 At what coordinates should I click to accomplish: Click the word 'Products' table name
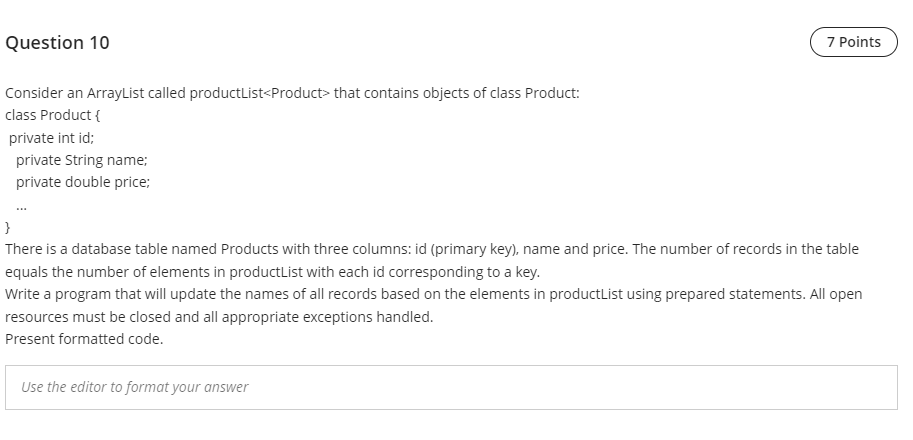tap(250, 249)
